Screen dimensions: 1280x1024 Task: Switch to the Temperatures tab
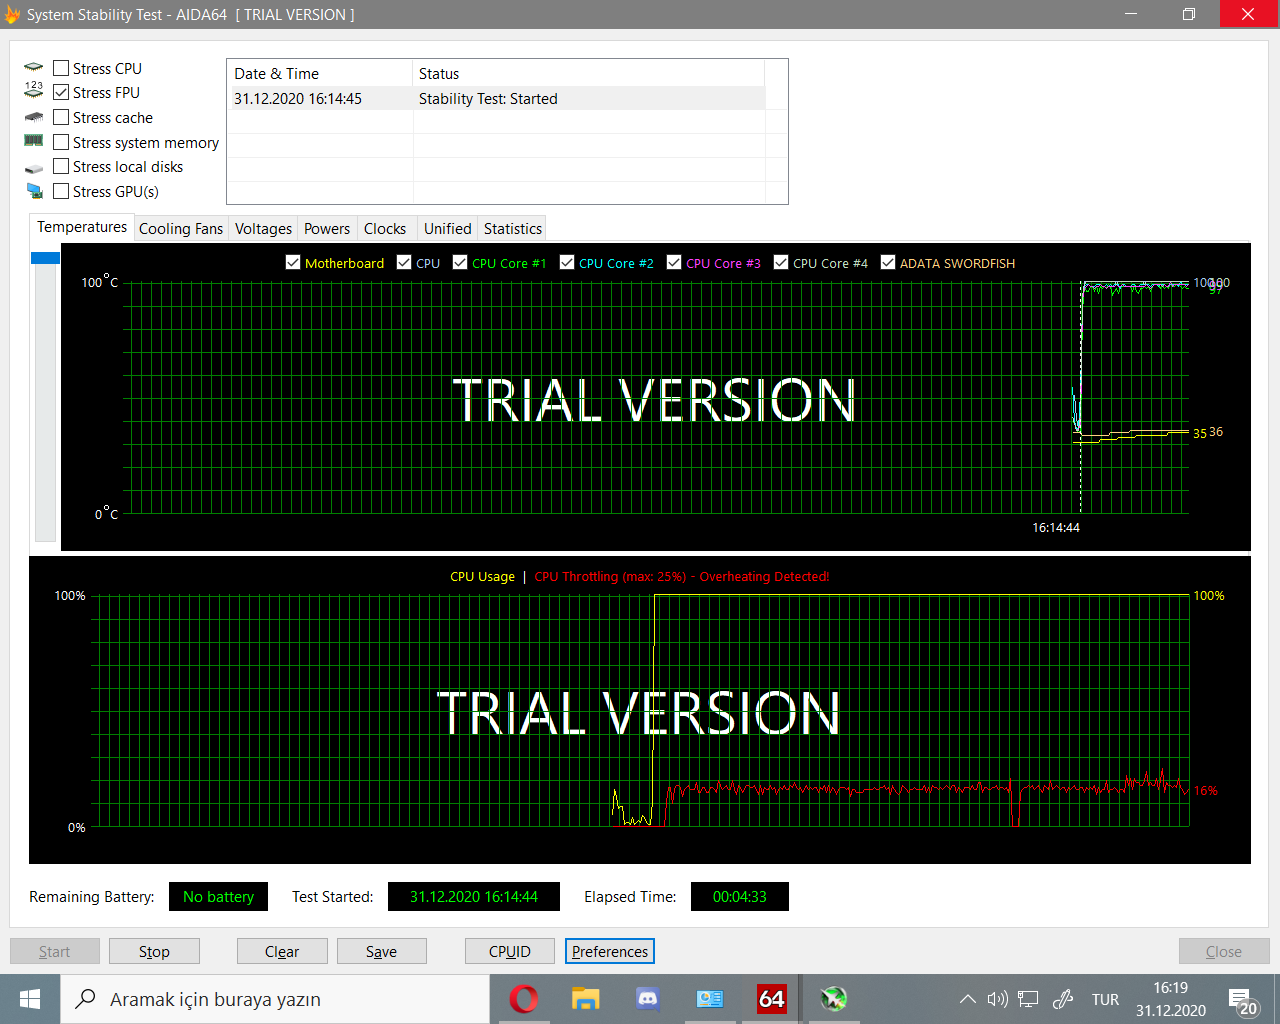[x=82, y=227]
